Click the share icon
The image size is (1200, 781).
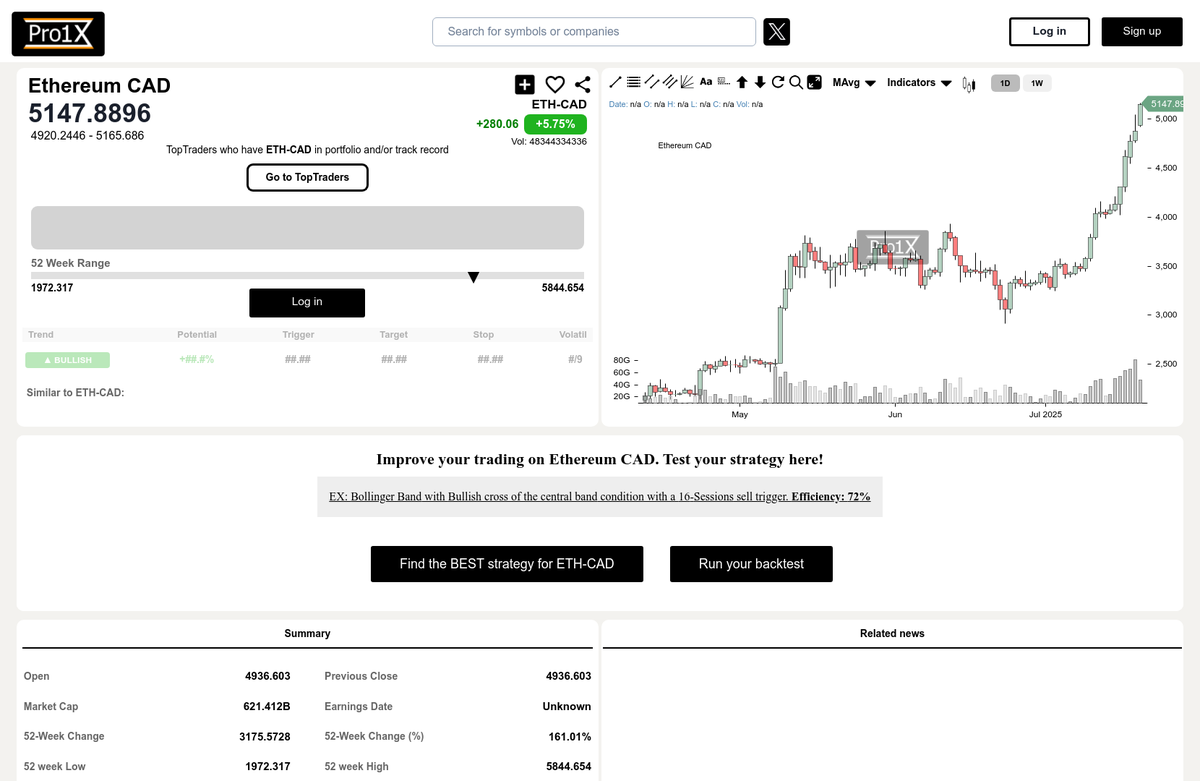582,85
